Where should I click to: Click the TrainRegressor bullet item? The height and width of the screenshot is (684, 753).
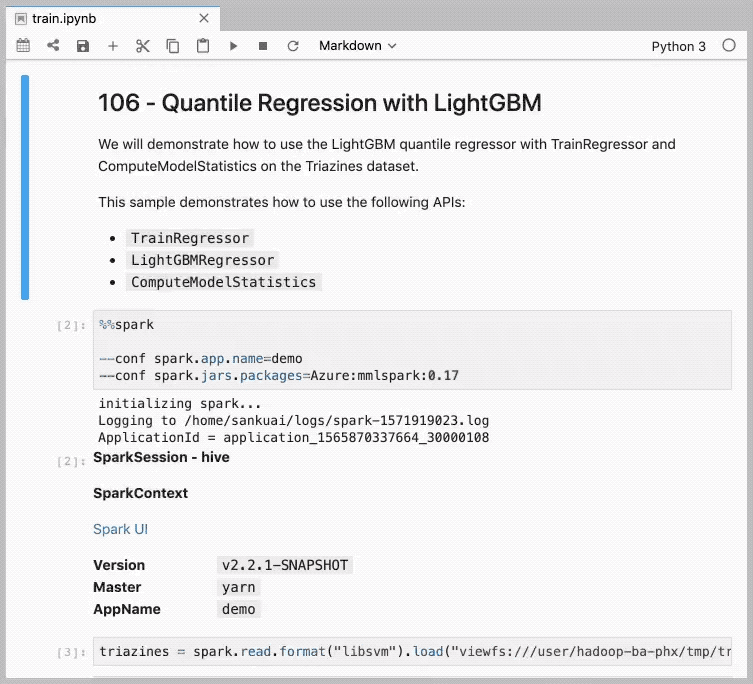(190, 238)
